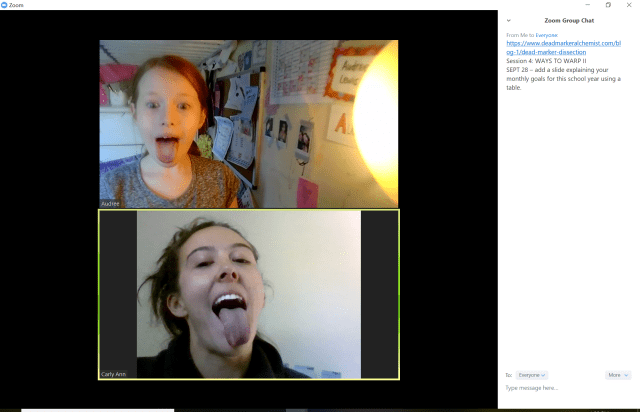Click the "Audree" name label on video
This screenshot has width=640, height=412.
tap(110, 203)
